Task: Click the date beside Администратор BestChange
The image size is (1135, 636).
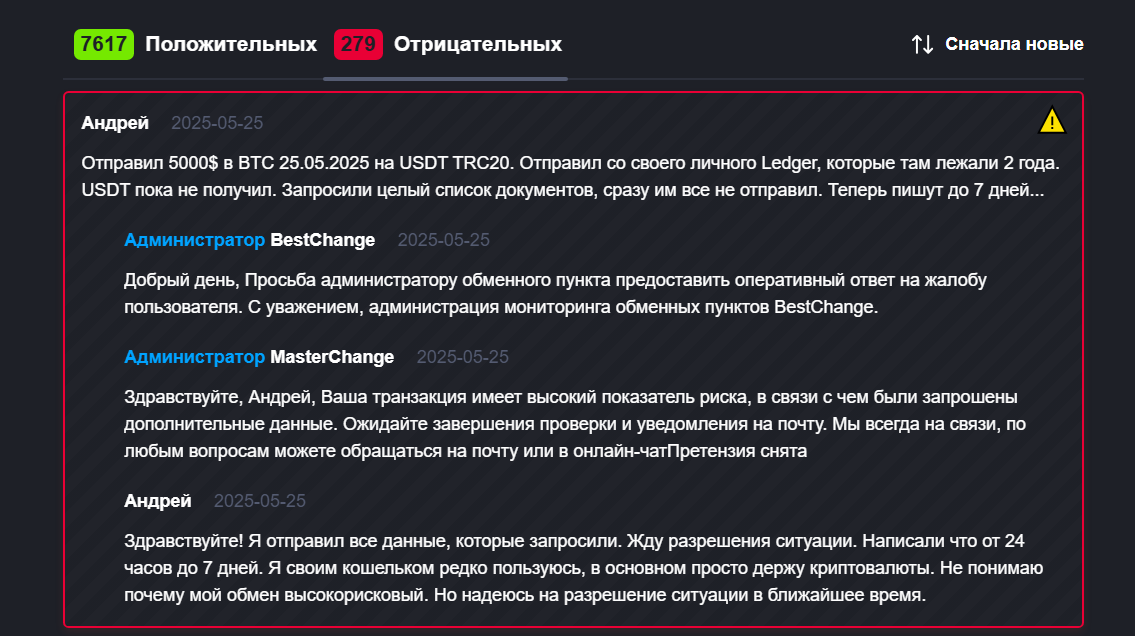Action: point(443,240)
